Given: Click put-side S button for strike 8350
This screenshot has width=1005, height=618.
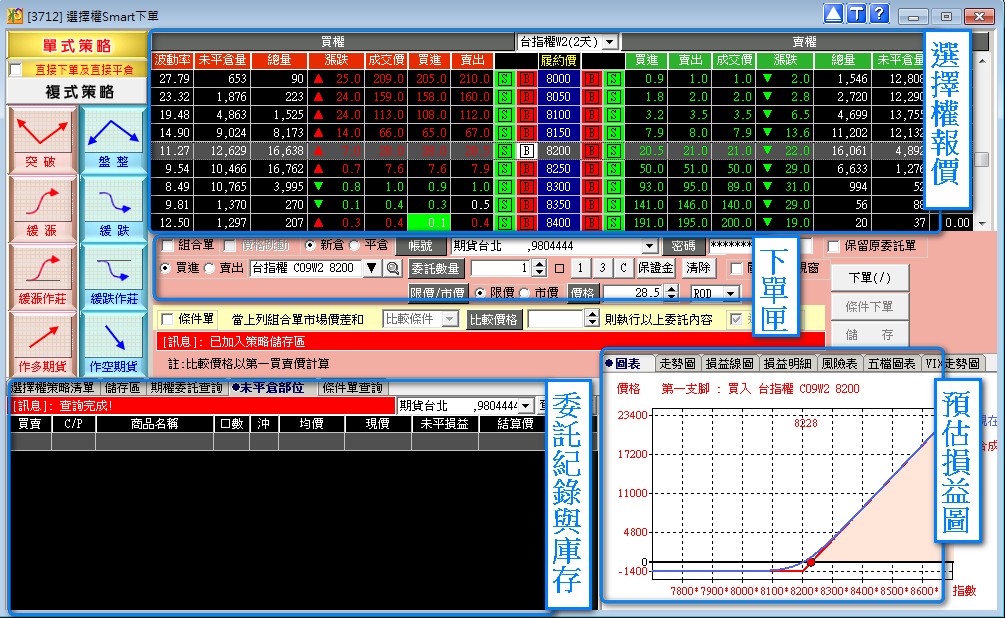Looking at the screenshot, I should (613, 205).
